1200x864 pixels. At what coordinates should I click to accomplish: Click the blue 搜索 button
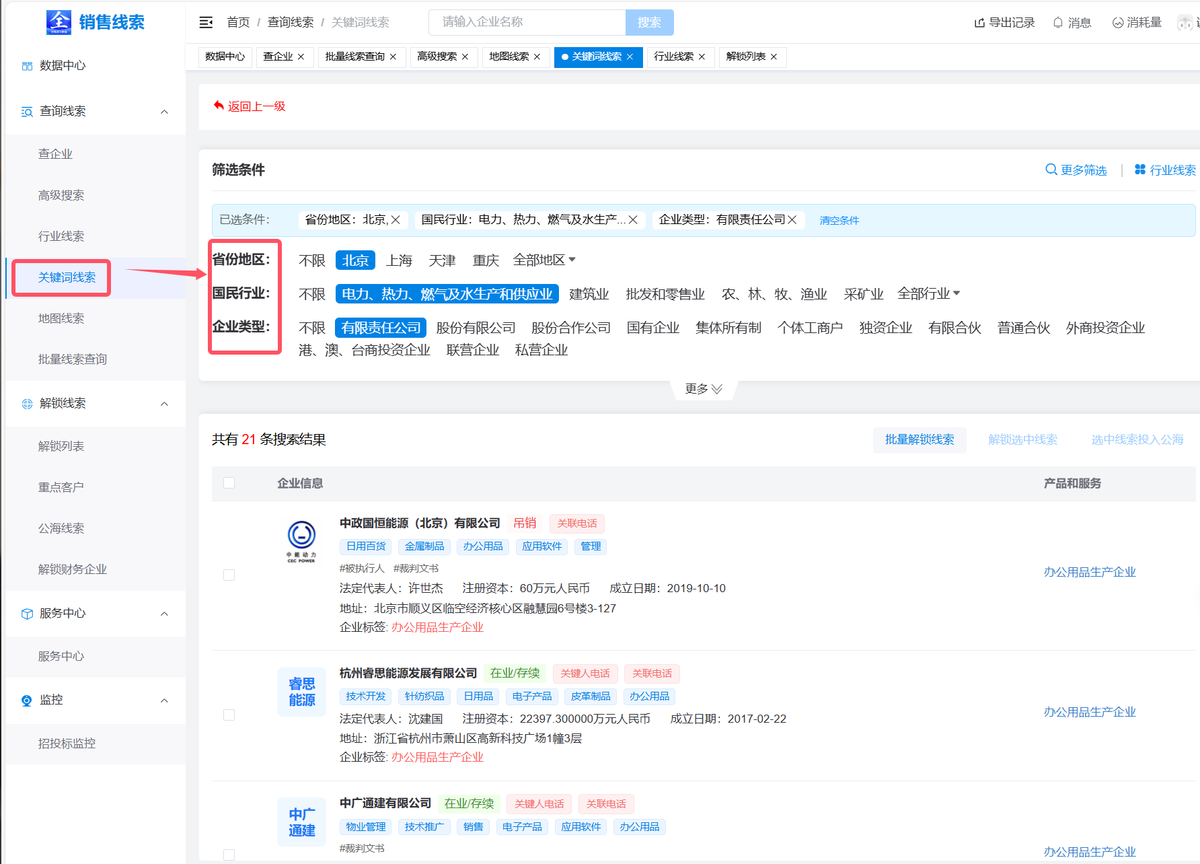click(649, 22)
